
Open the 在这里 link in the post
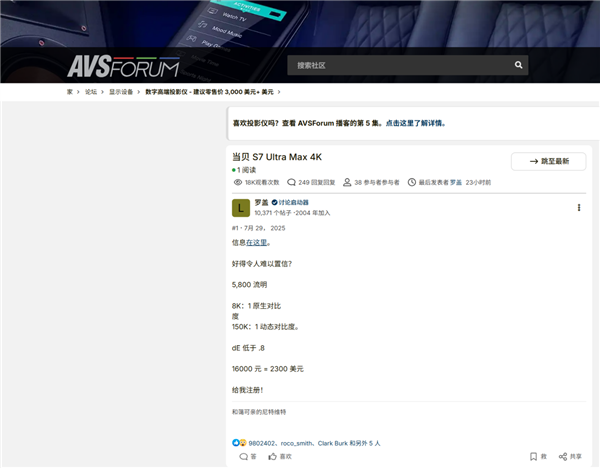(256, 243)
